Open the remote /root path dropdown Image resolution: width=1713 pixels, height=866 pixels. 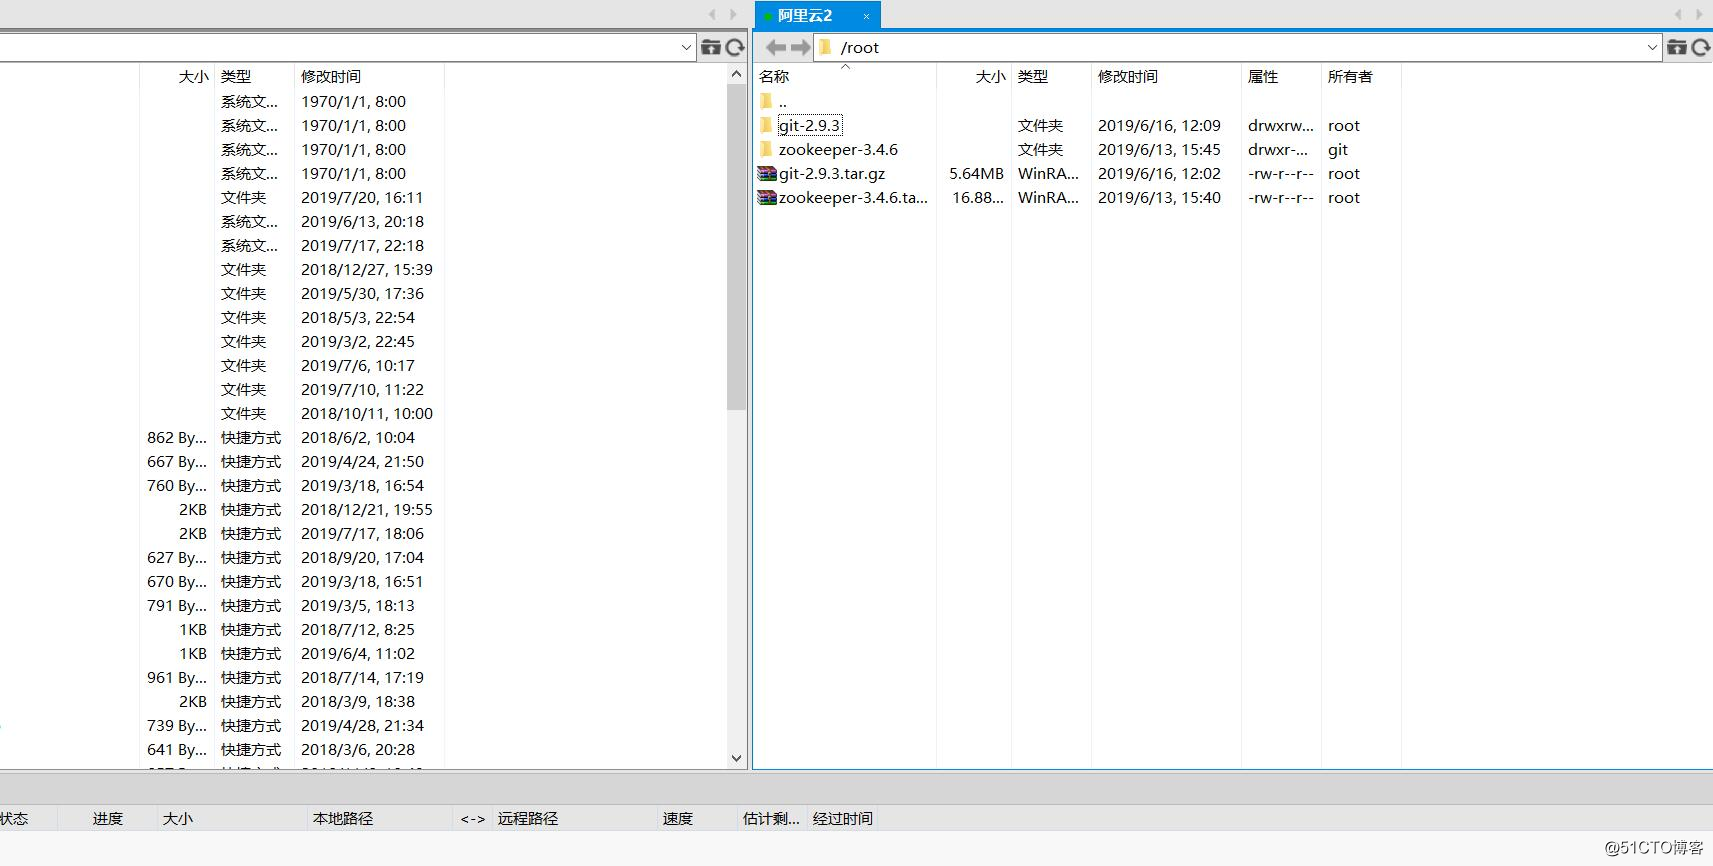tap(1652, 47)
